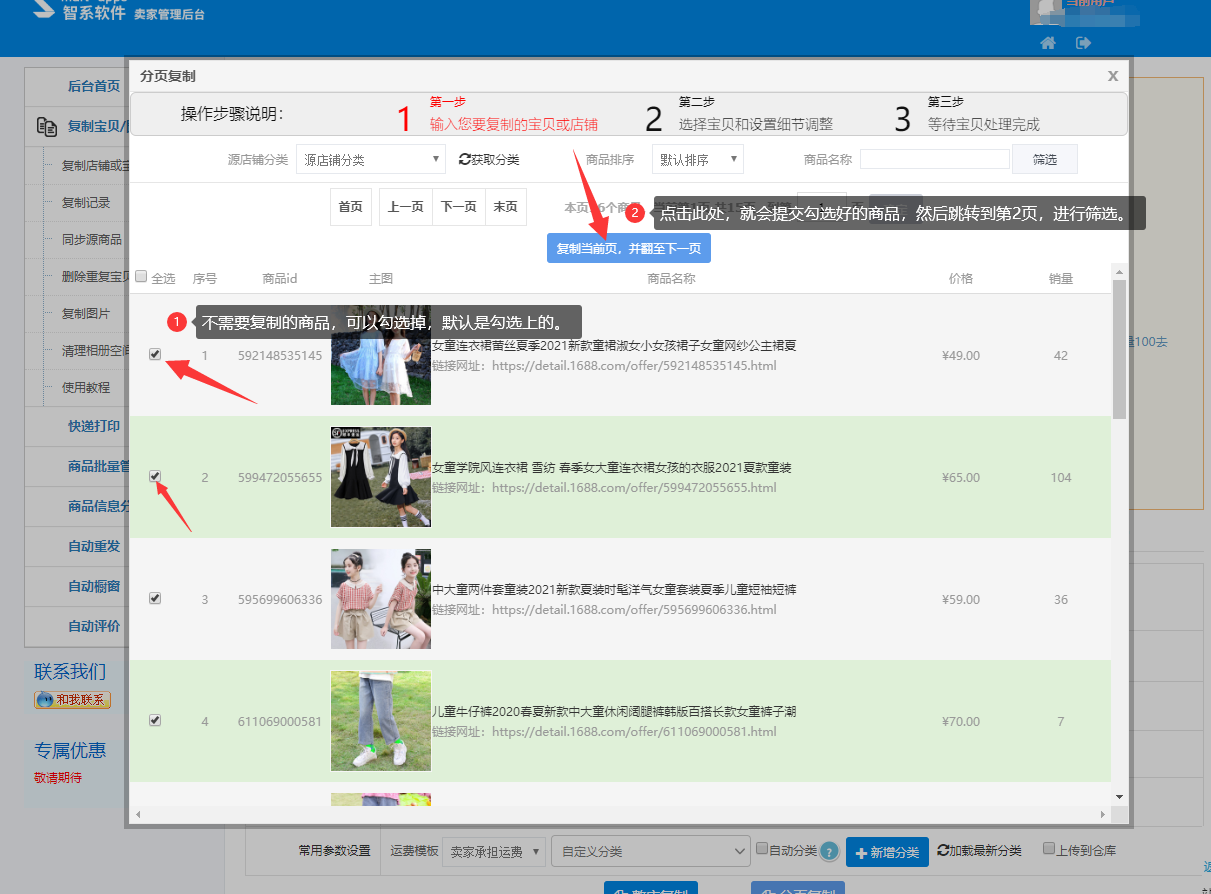Select 清理相册空间 in sidebar tree

coord(95,350)
